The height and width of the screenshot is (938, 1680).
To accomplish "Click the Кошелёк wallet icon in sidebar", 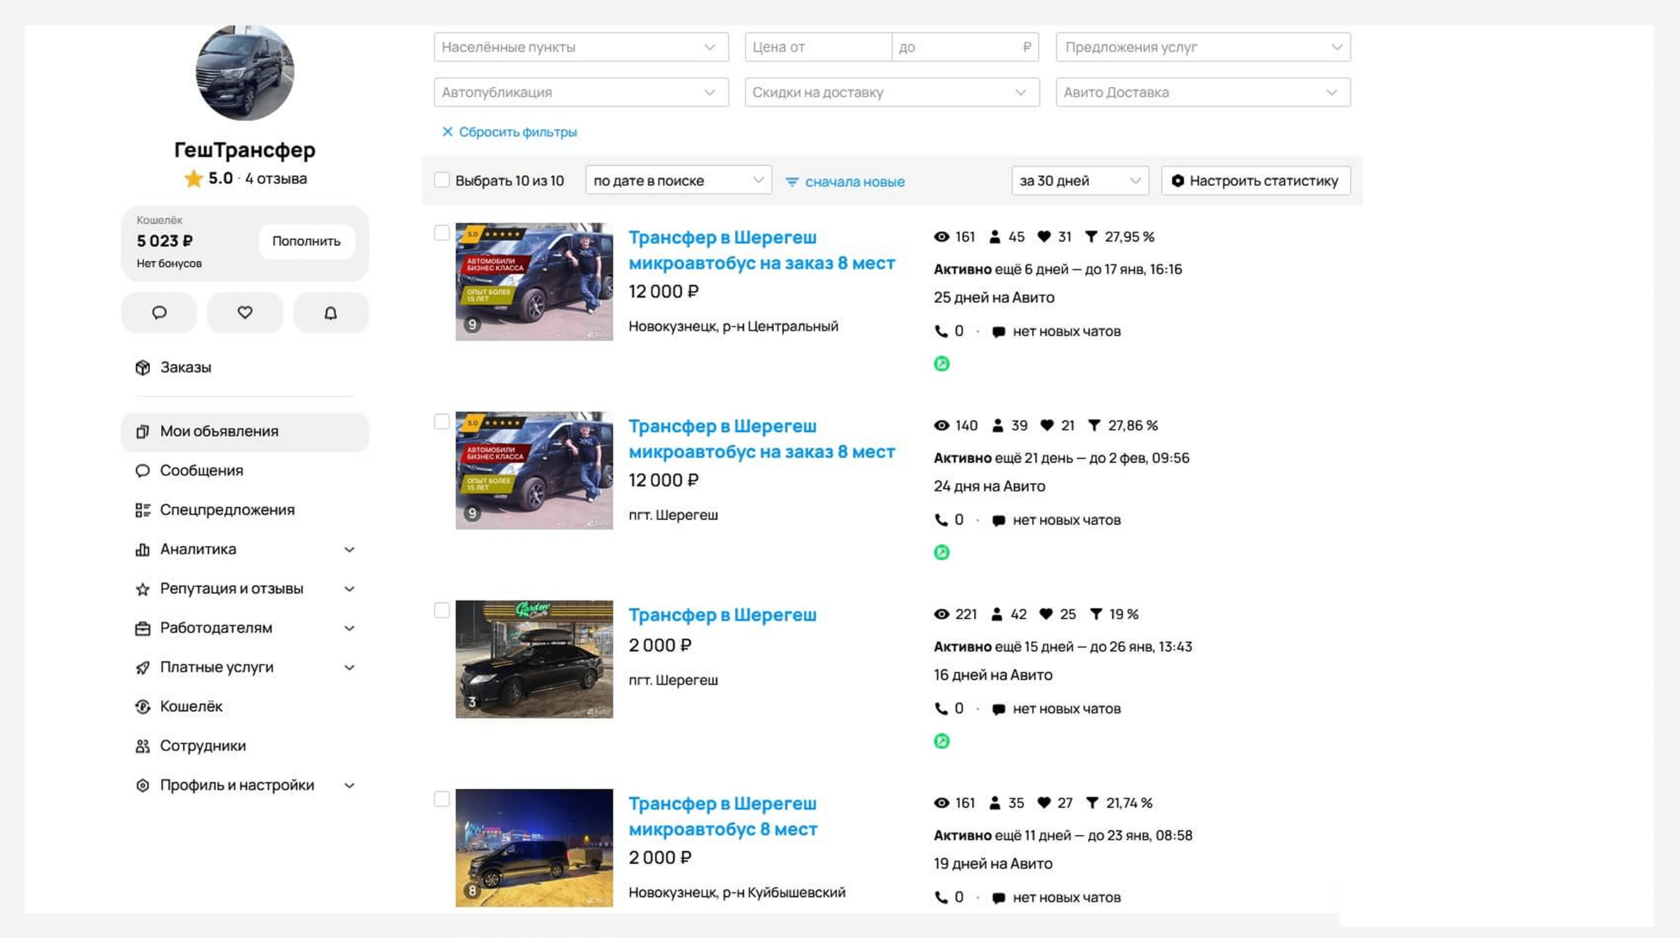I will click(142, 707).
